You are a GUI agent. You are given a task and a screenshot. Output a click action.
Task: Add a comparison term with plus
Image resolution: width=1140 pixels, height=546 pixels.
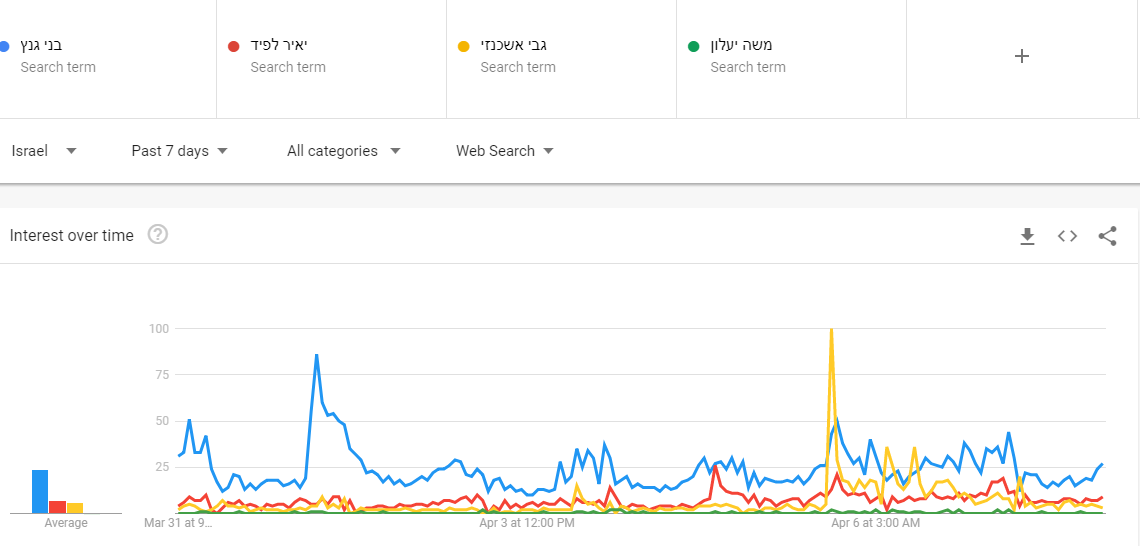tap(1022, 57)
